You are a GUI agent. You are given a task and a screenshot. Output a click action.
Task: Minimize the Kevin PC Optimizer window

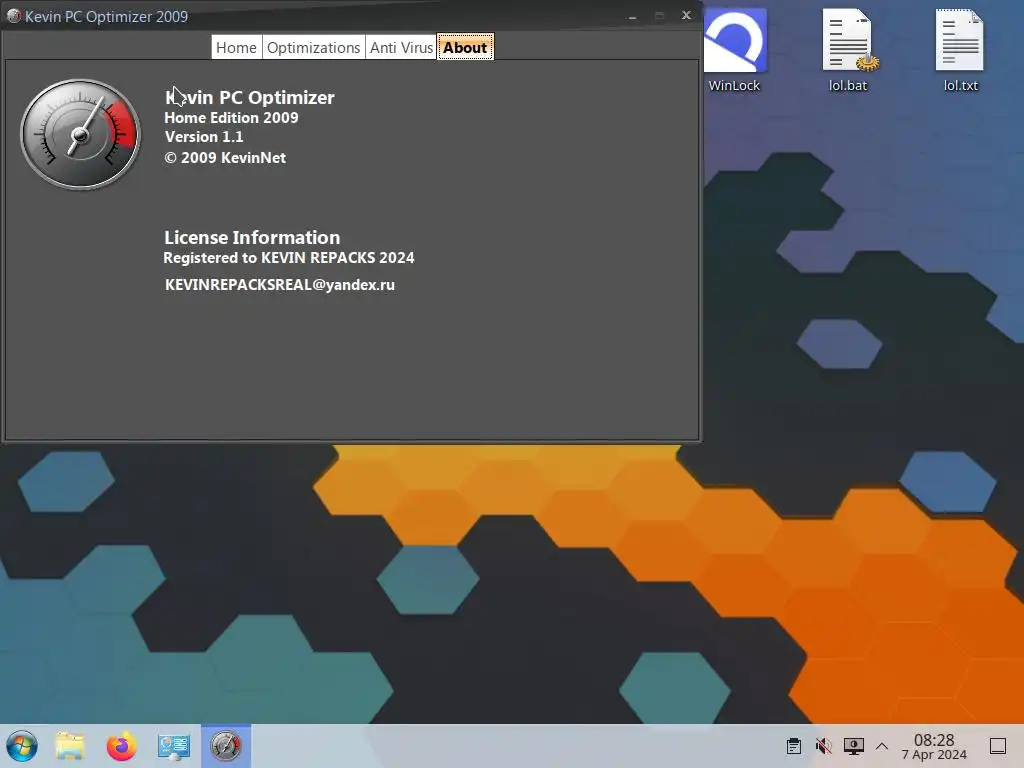click(x=632, y=16)
